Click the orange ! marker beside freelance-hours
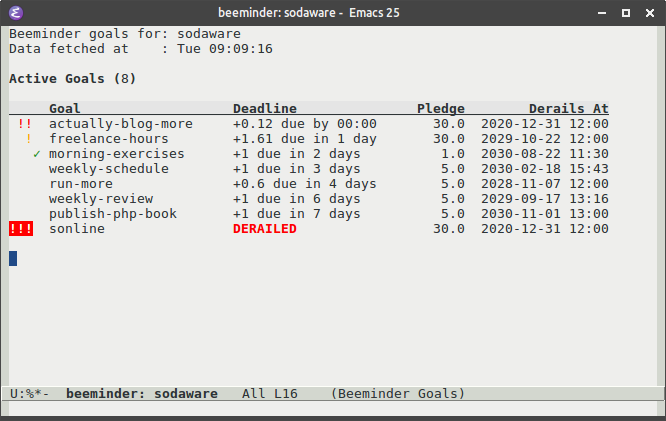The image size is (666, 421). click(x=29, y=139)
